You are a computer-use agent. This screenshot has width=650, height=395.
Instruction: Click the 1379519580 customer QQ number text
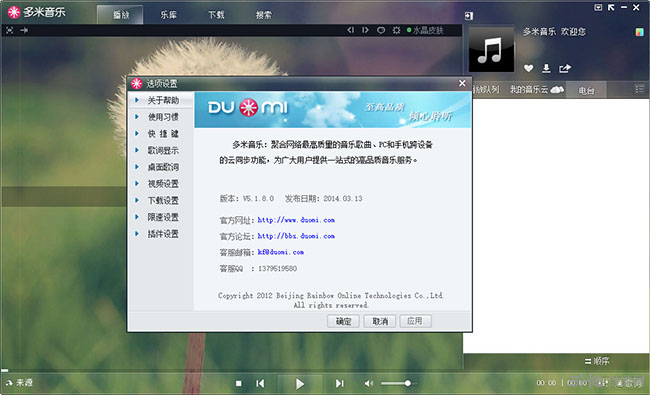(277, 269)
